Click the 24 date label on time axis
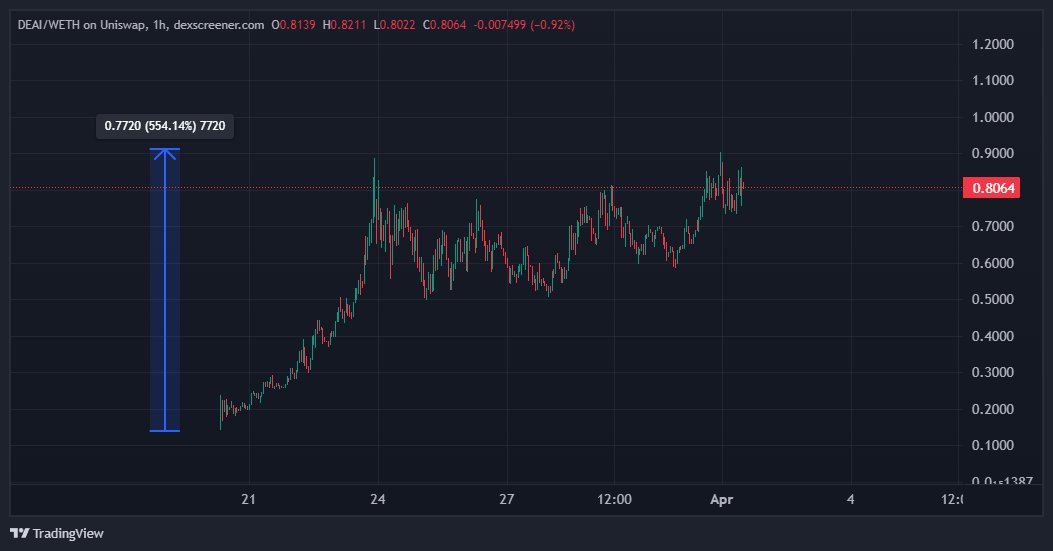Viewport: 1053px width, 551px height. (378, 499)
